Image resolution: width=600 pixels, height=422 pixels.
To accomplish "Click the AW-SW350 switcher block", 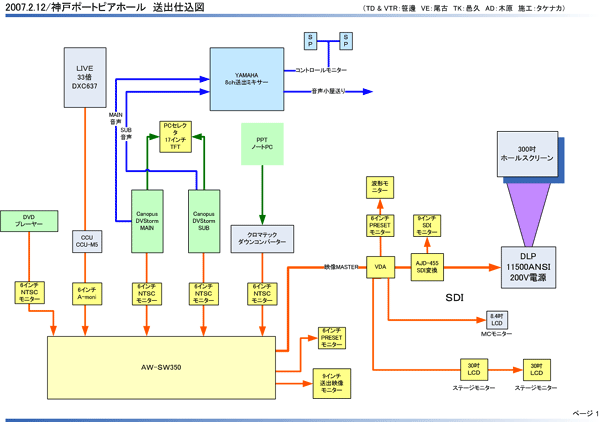I will (x=160, y=367).
